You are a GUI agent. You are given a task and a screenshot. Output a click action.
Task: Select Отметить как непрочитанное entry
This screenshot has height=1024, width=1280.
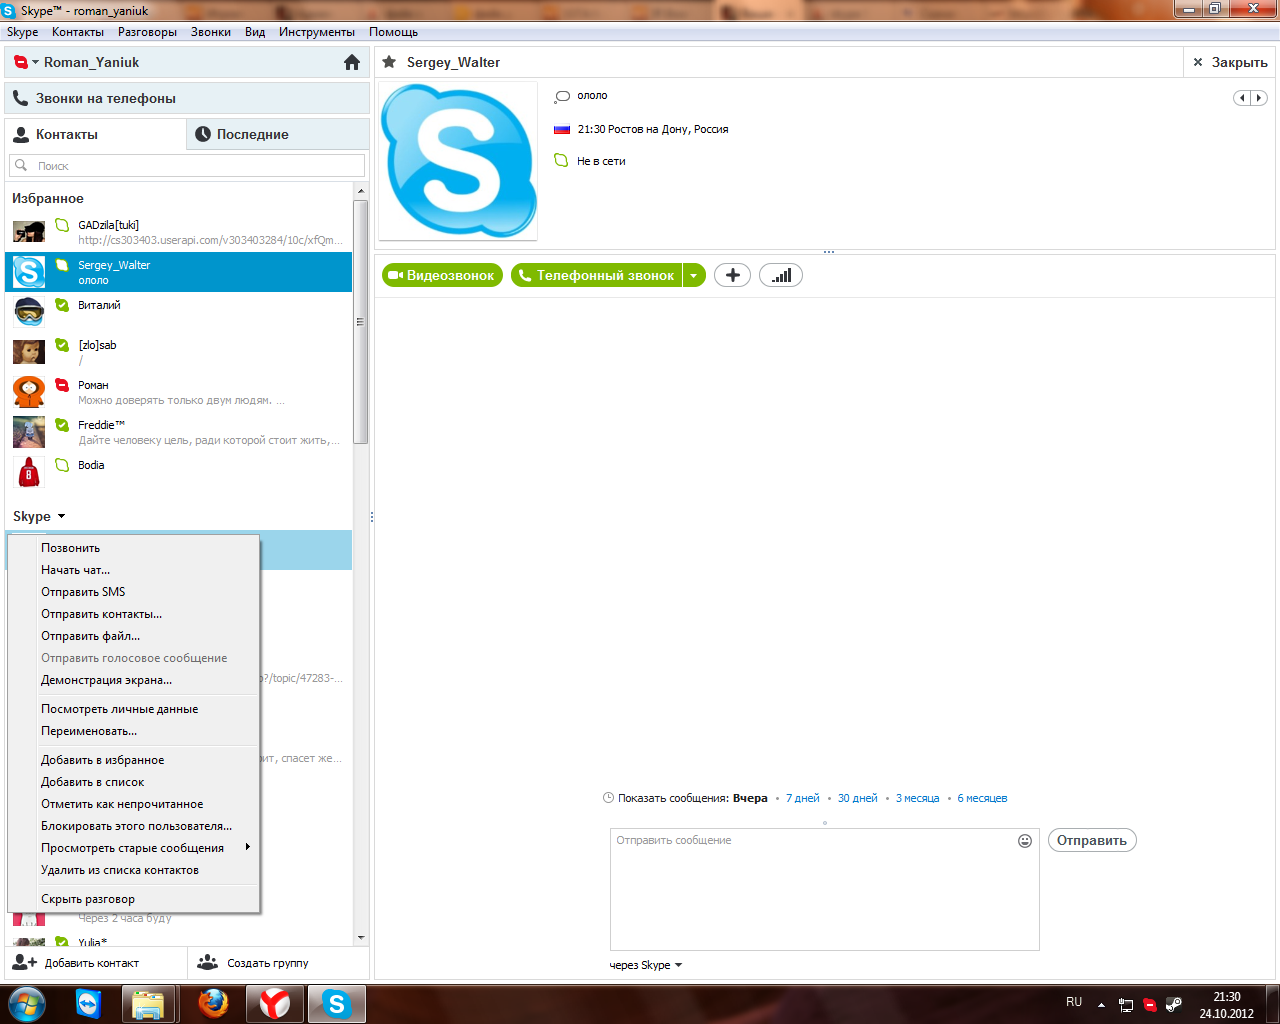[x=134, y=804]
